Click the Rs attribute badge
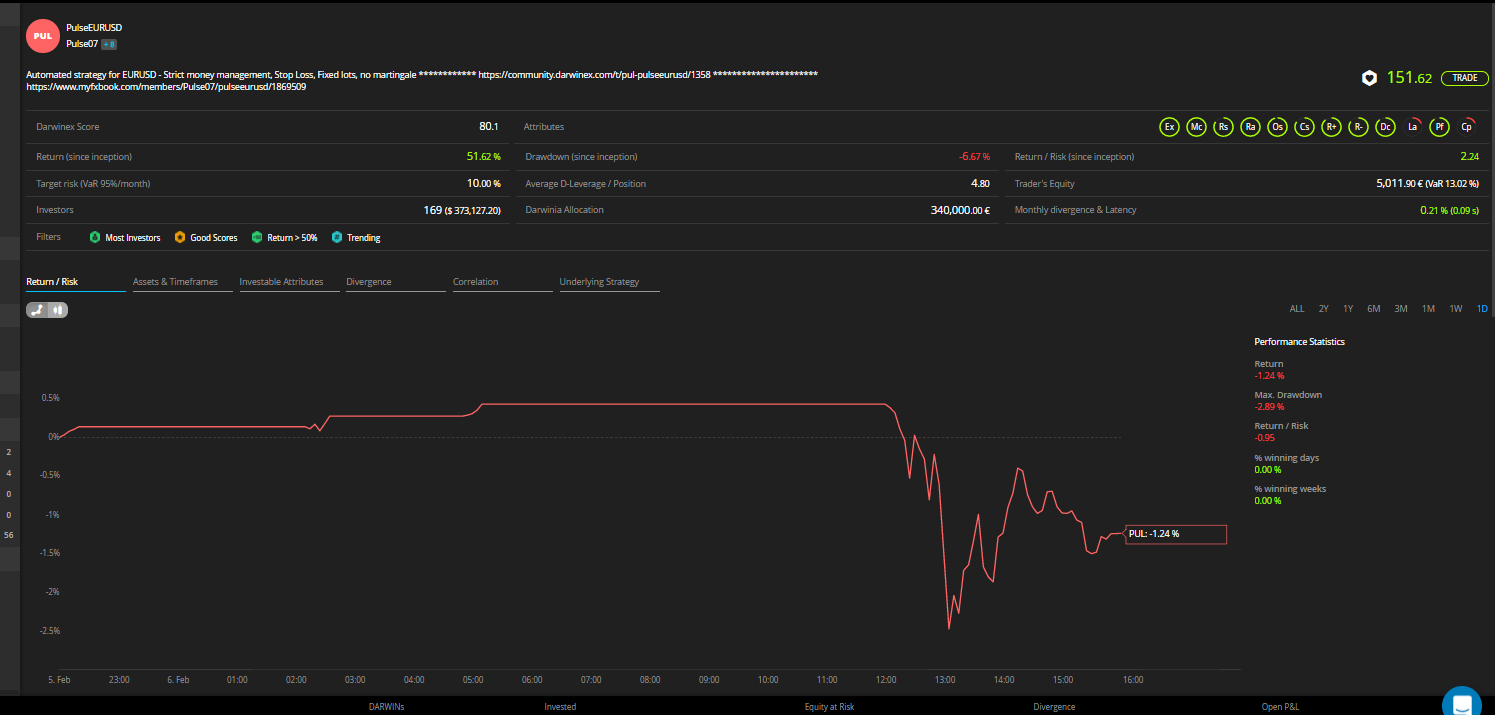The height and width of the screenshot is (715, 1495). click(1222, 127)
